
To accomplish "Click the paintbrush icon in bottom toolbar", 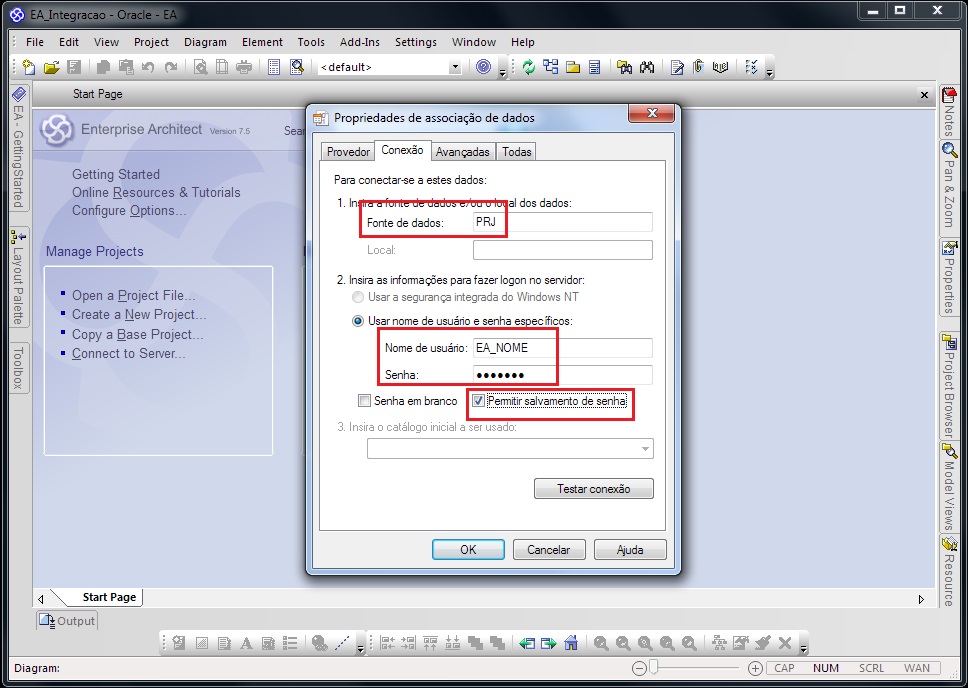I will point(763,644).
